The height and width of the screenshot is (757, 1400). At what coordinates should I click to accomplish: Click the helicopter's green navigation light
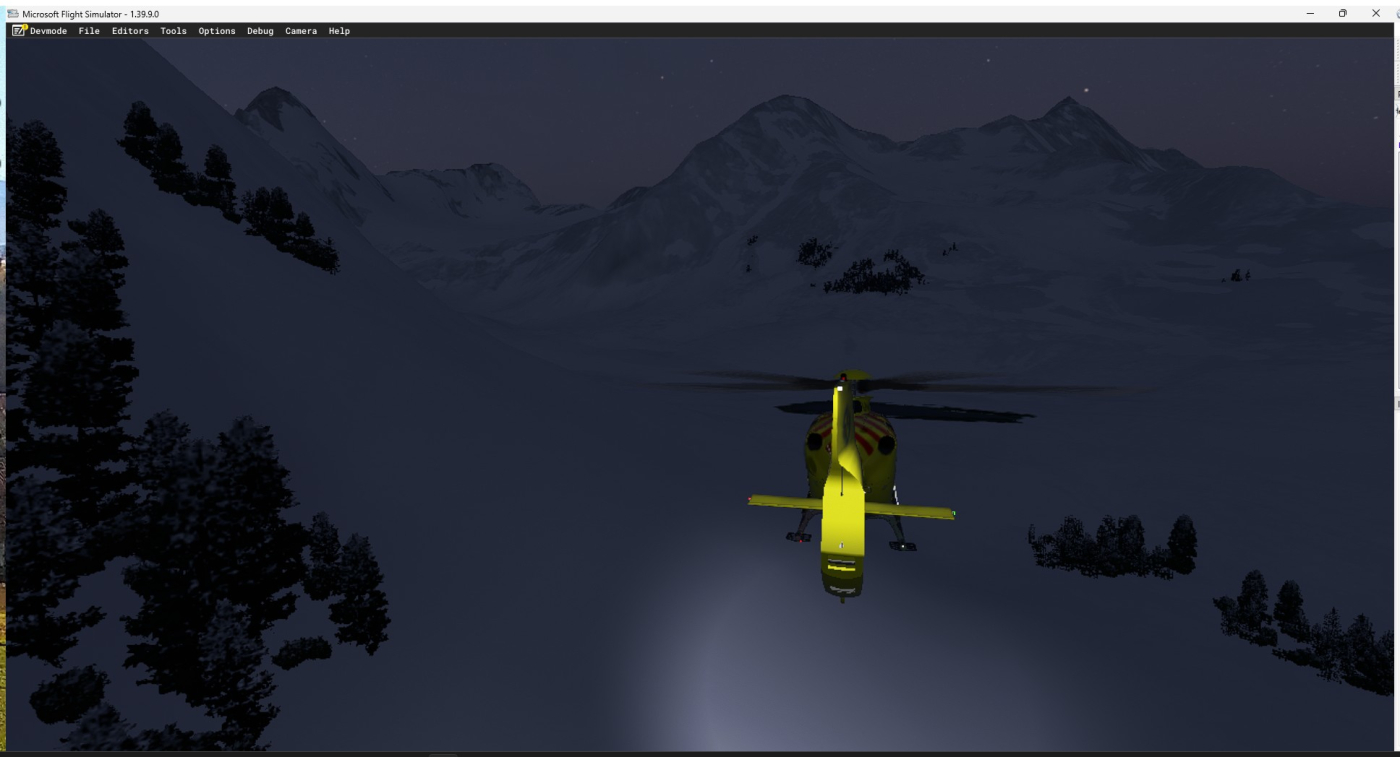[x=953, y=513]
